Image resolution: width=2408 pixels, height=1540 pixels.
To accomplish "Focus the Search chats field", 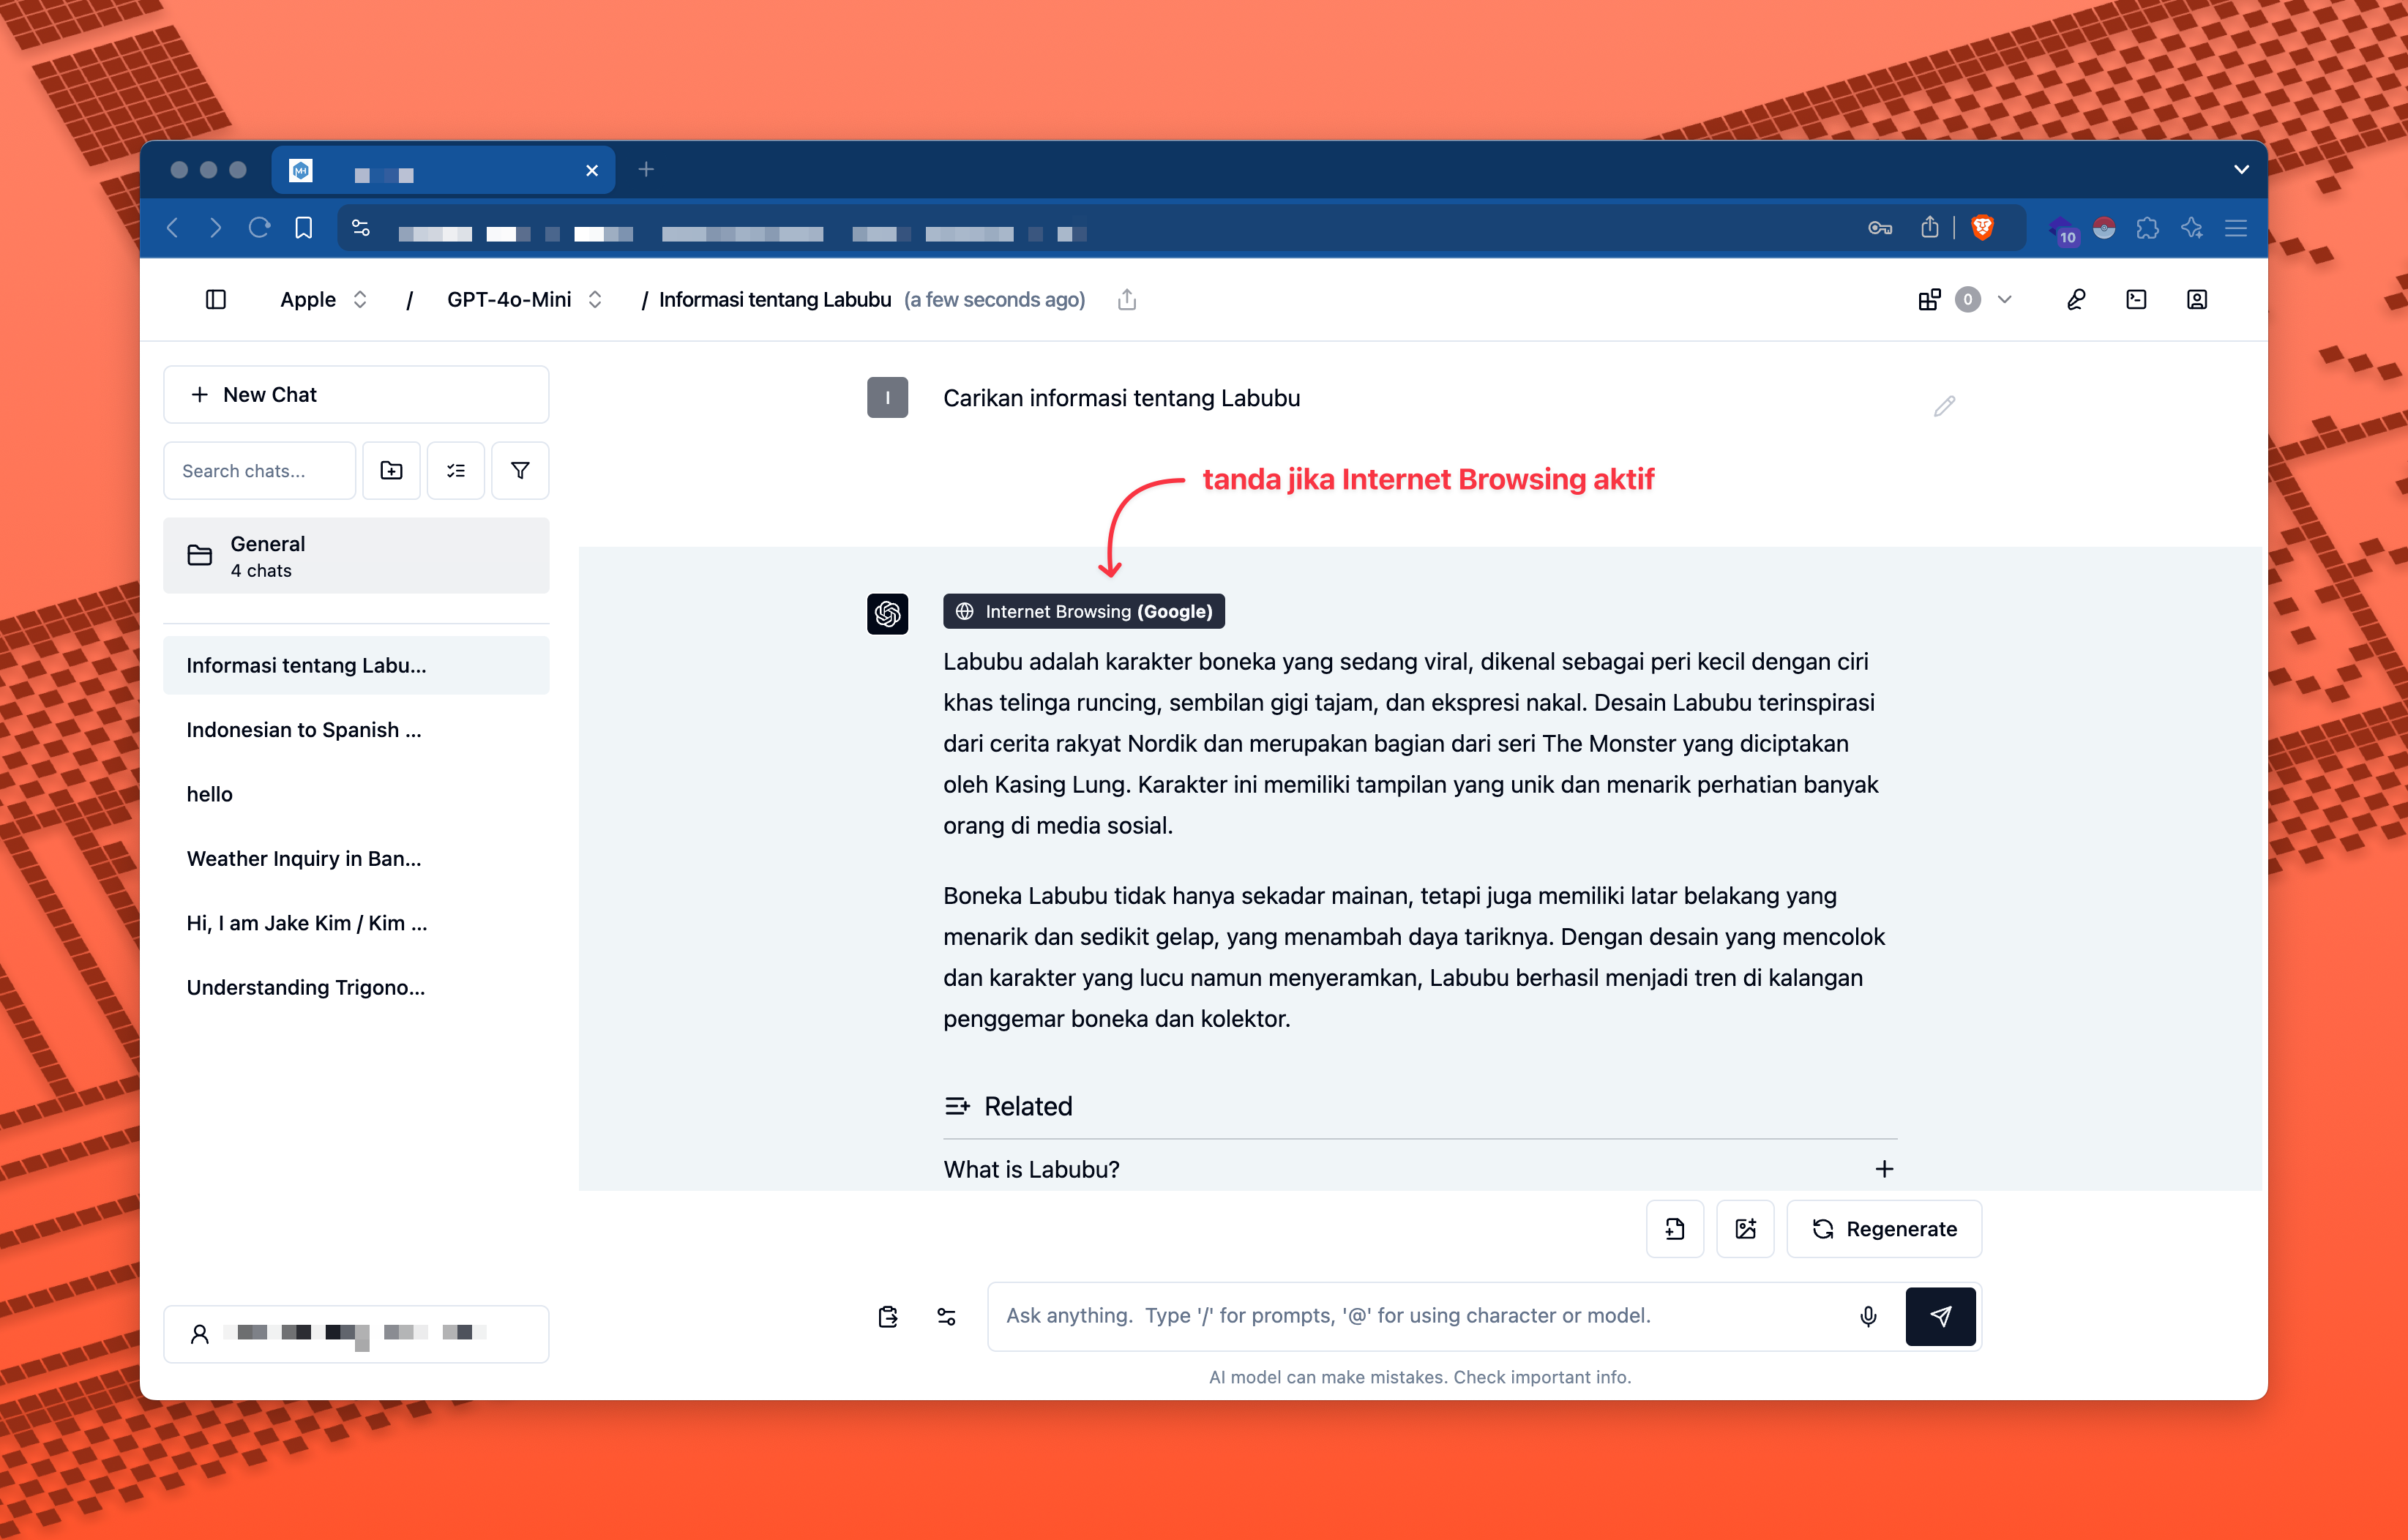I will (x=260, y=470).
